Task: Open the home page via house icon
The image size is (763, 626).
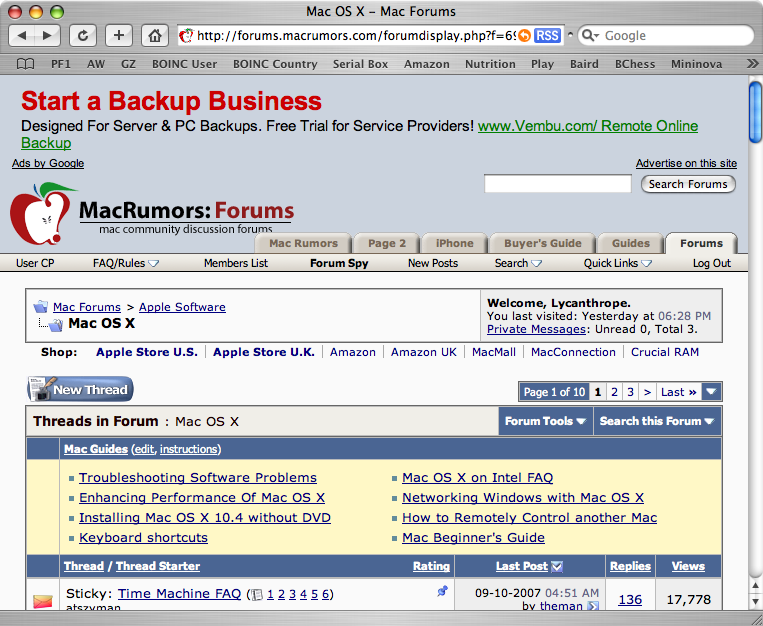Action: coord(155,36)
